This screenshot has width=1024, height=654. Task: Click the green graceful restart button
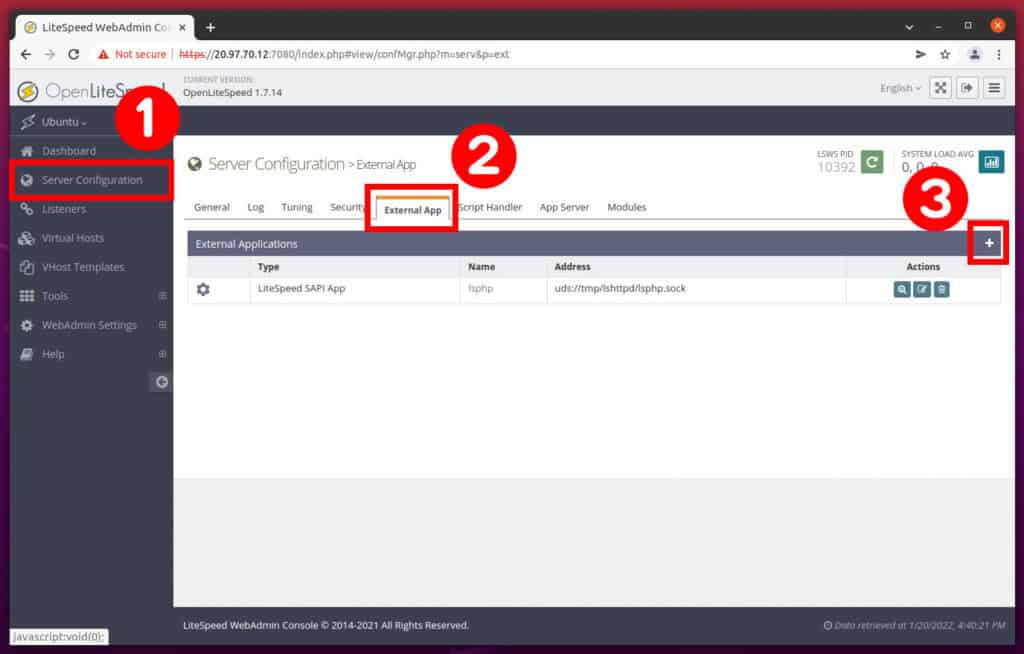[872, 162]
